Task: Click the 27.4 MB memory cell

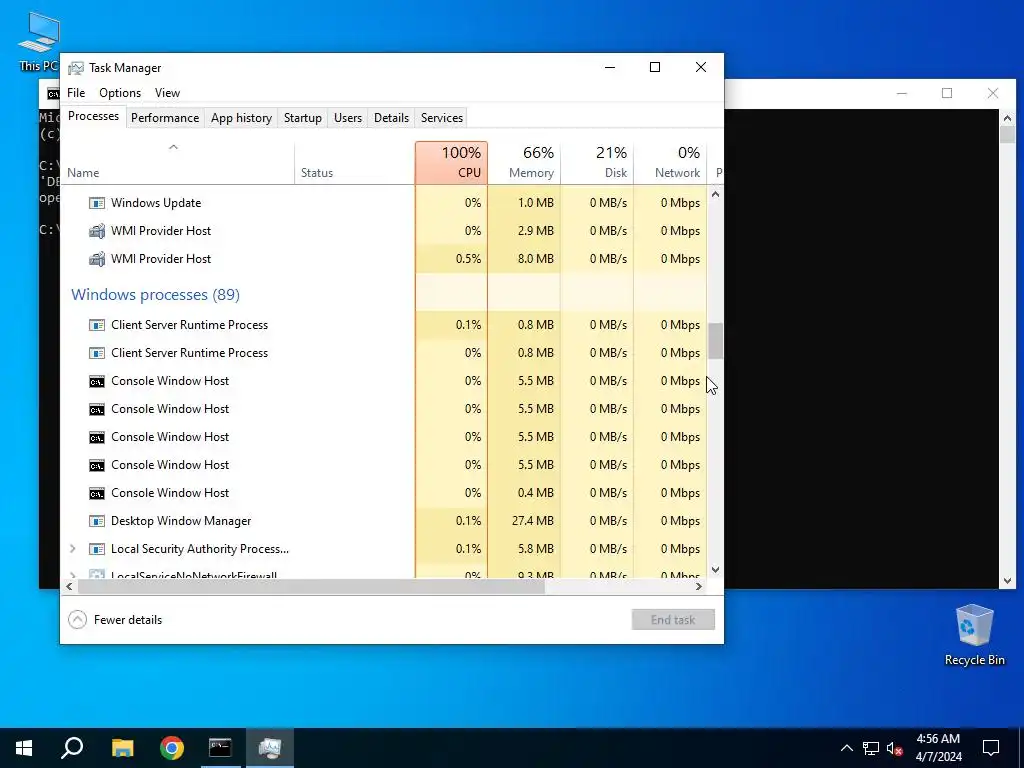Action: [524, 521]
